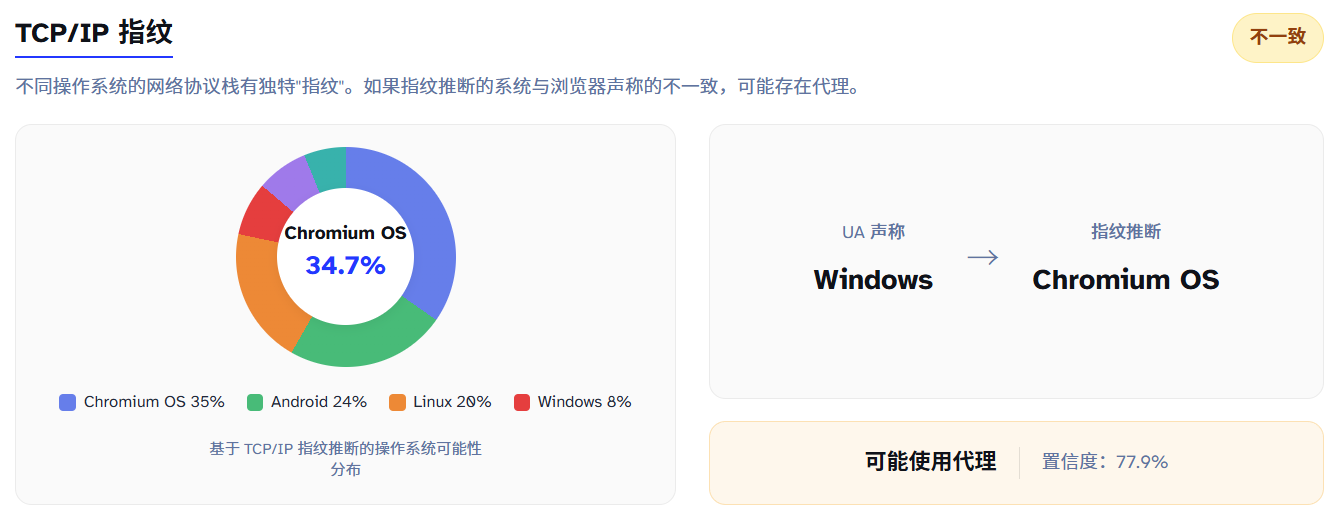The image size is (1337, 515).
Task: Click the arrow icon between Windows and Chromium OS
Action: (x=983, y=258)
